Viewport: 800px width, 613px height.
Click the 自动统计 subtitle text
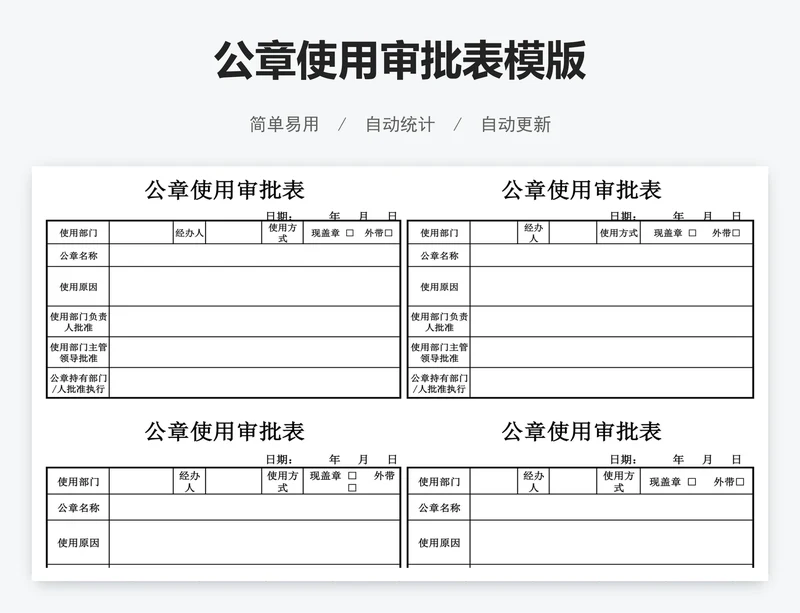(x=400, y=124)
